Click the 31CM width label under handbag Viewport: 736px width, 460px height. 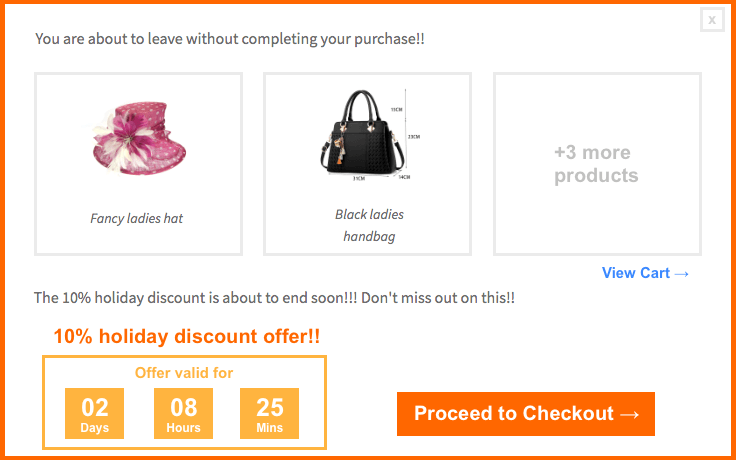(x=360, y=179)
